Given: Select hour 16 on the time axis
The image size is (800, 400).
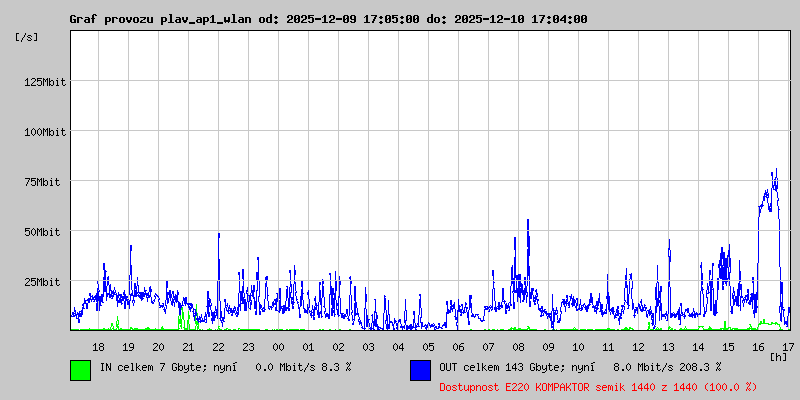Looking at the screenshot, I should 758,346.
